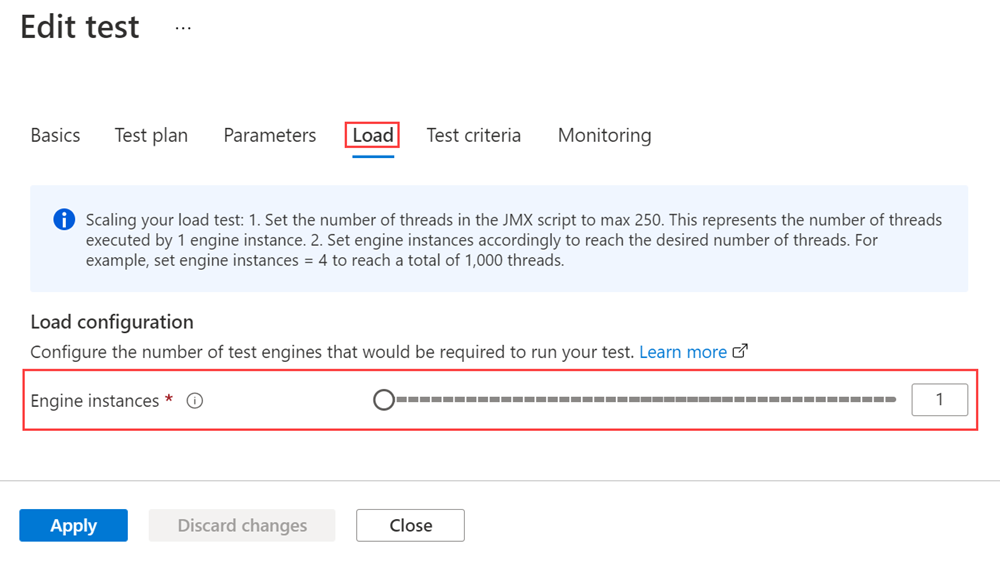Click the Edit test page title

pos(80,27)
